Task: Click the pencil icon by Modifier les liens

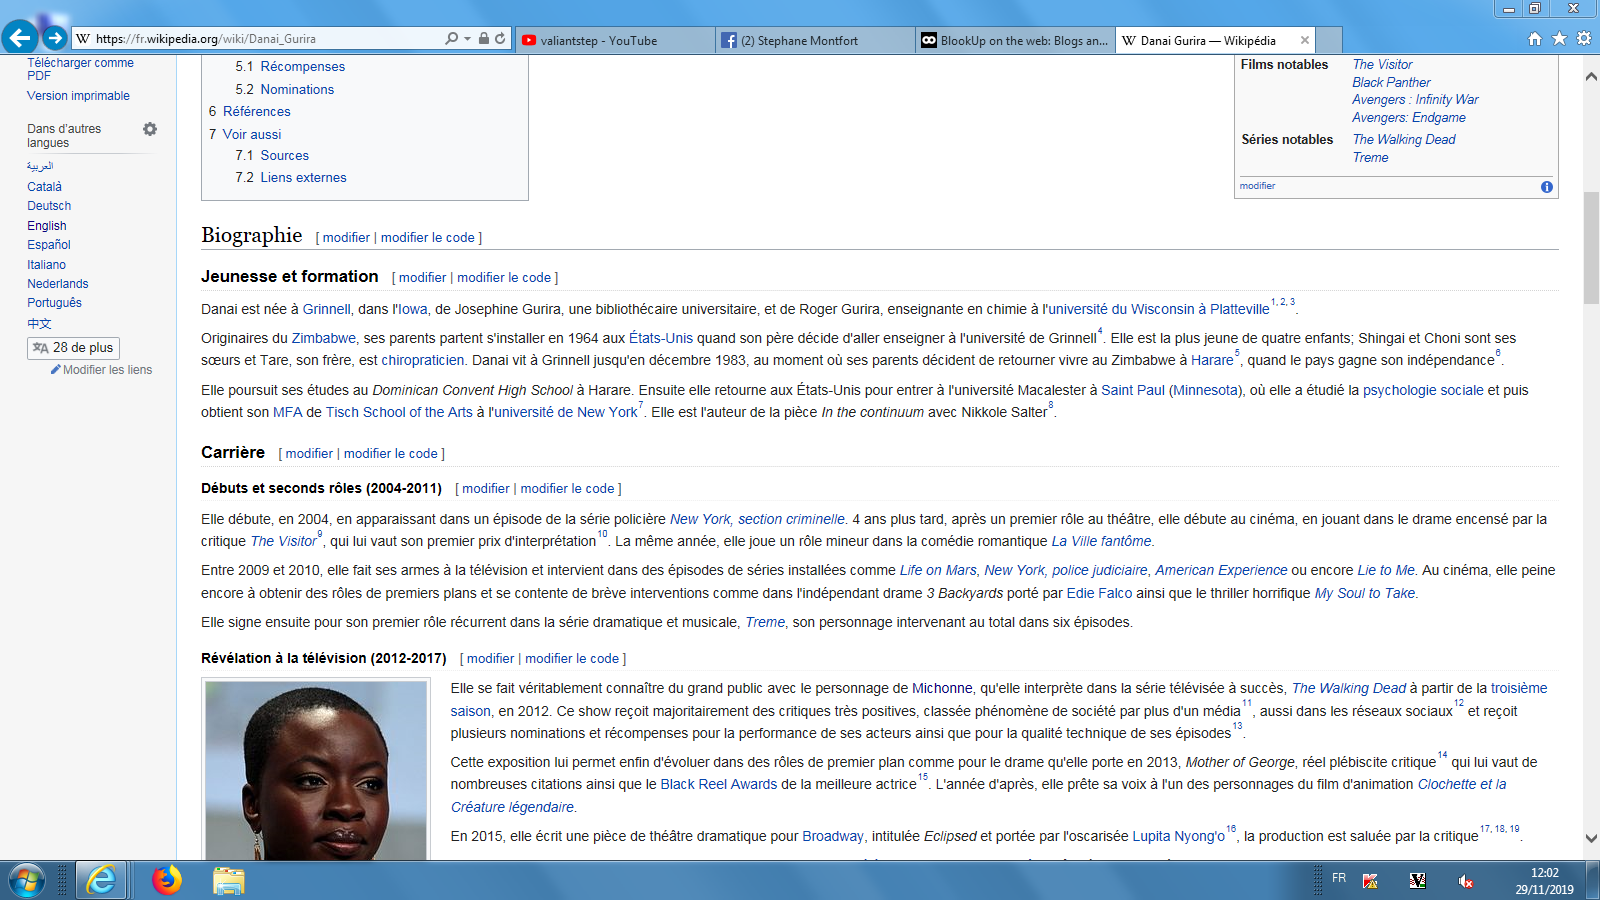Action: (x=56, y=369)
